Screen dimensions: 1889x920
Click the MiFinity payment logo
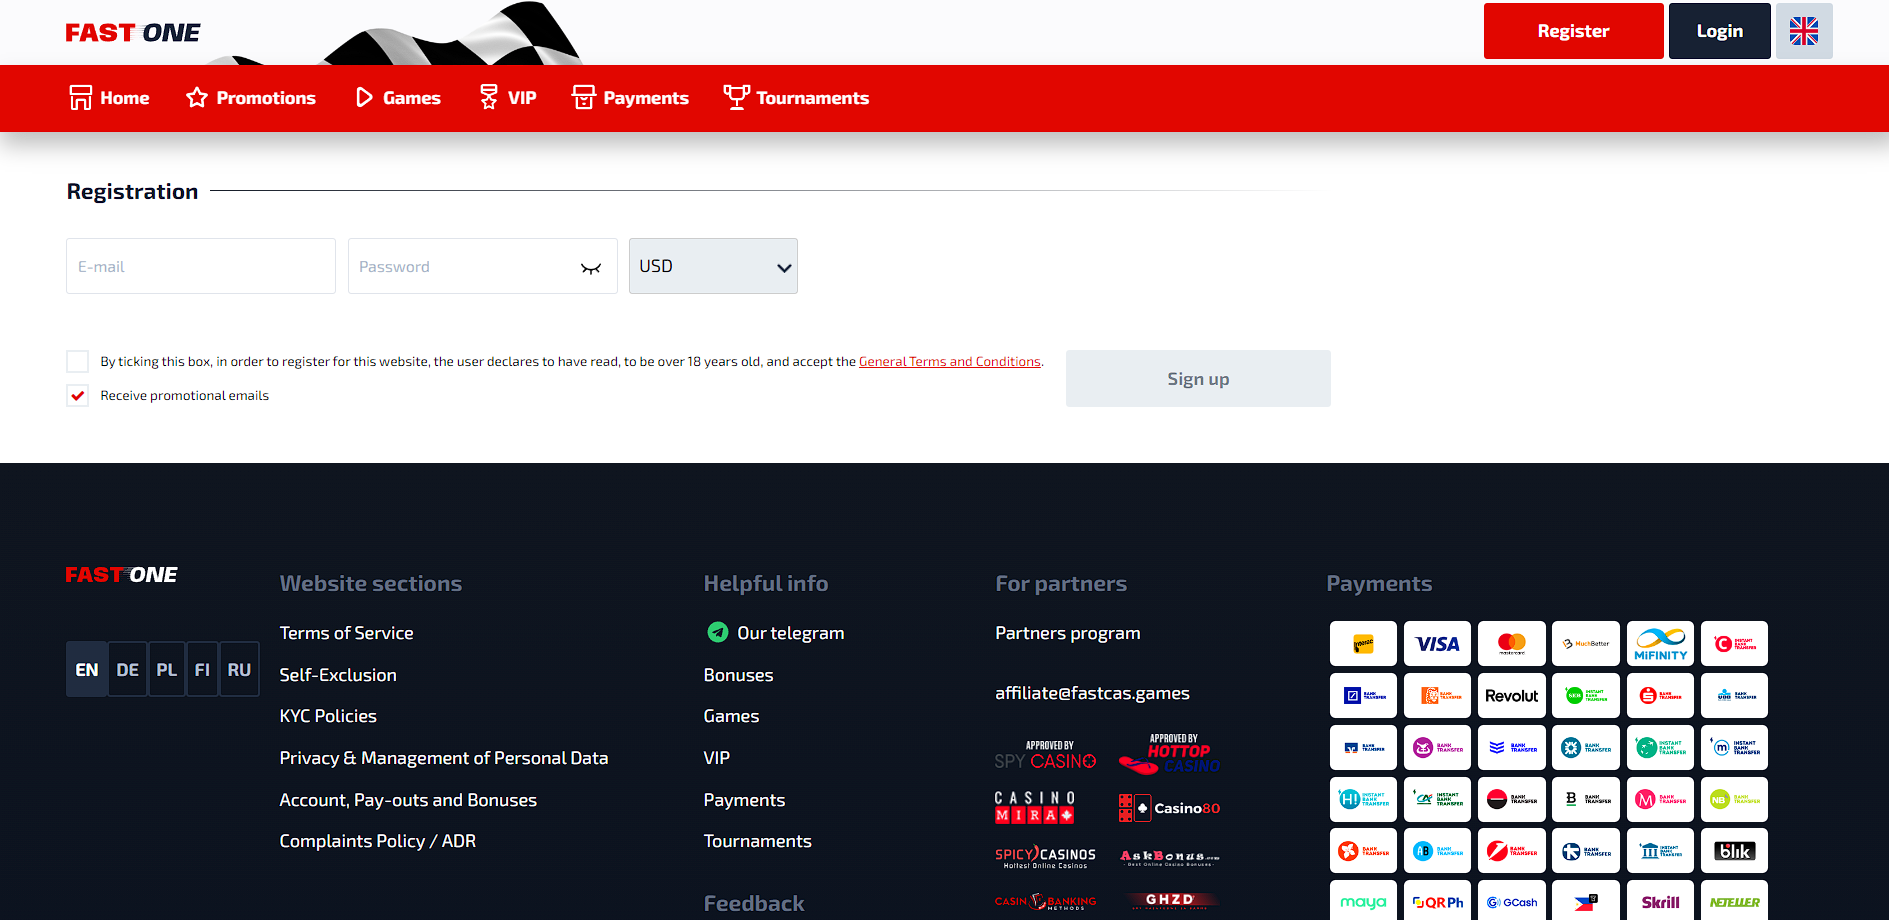(1659, 644)
